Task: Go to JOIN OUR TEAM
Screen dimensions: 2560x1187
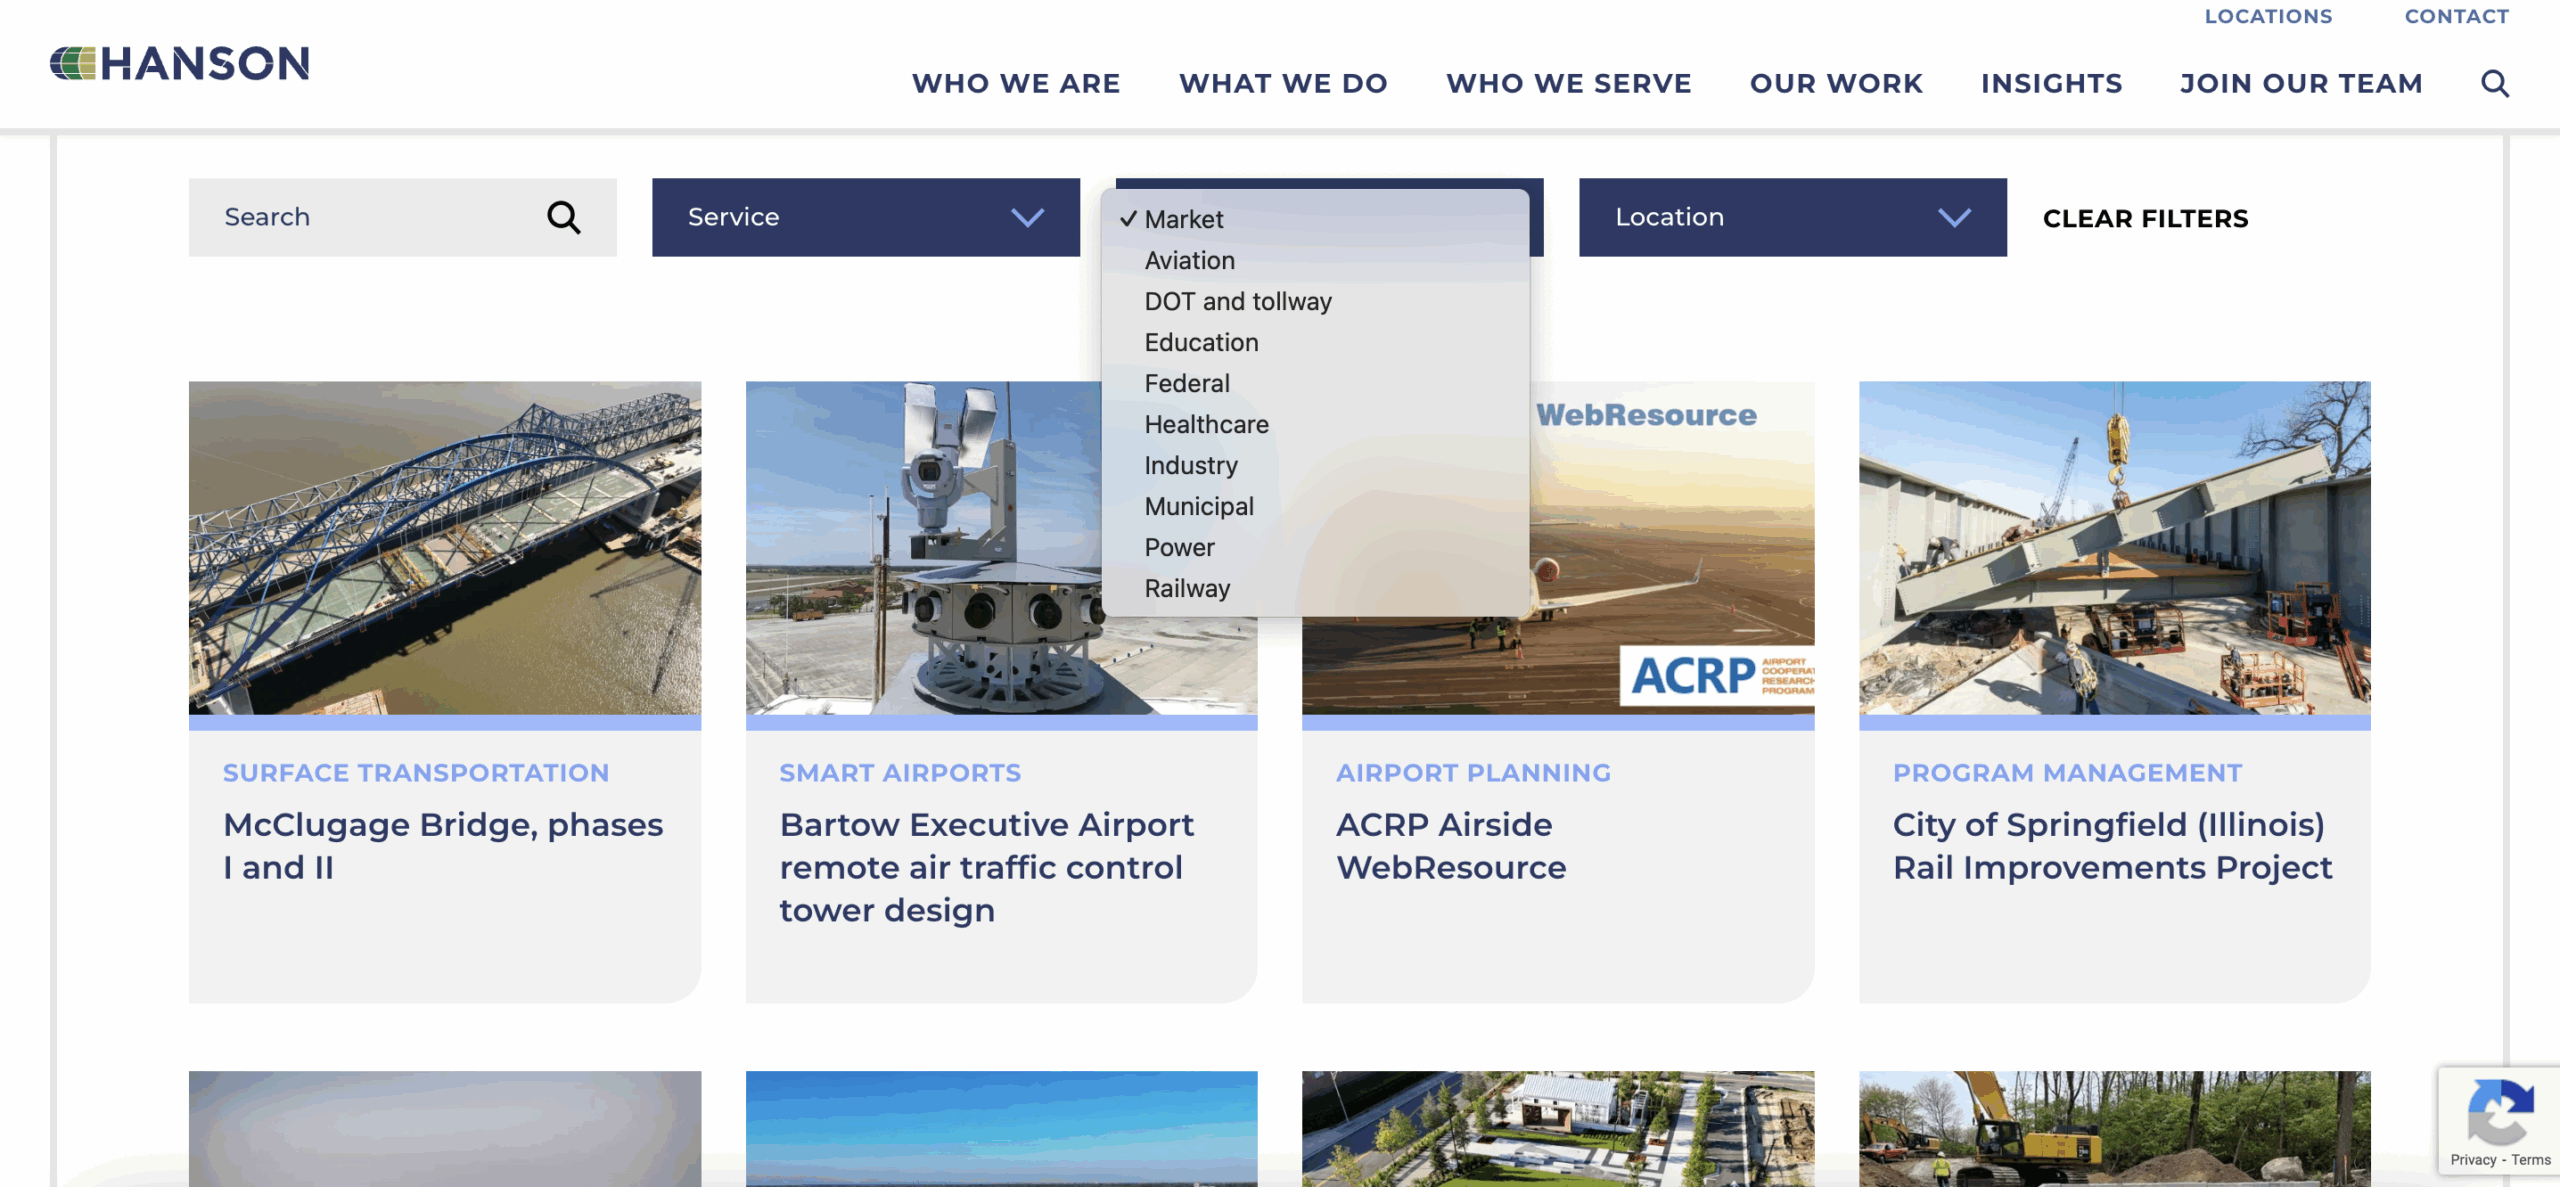Action: click(x=2301, y=83)
